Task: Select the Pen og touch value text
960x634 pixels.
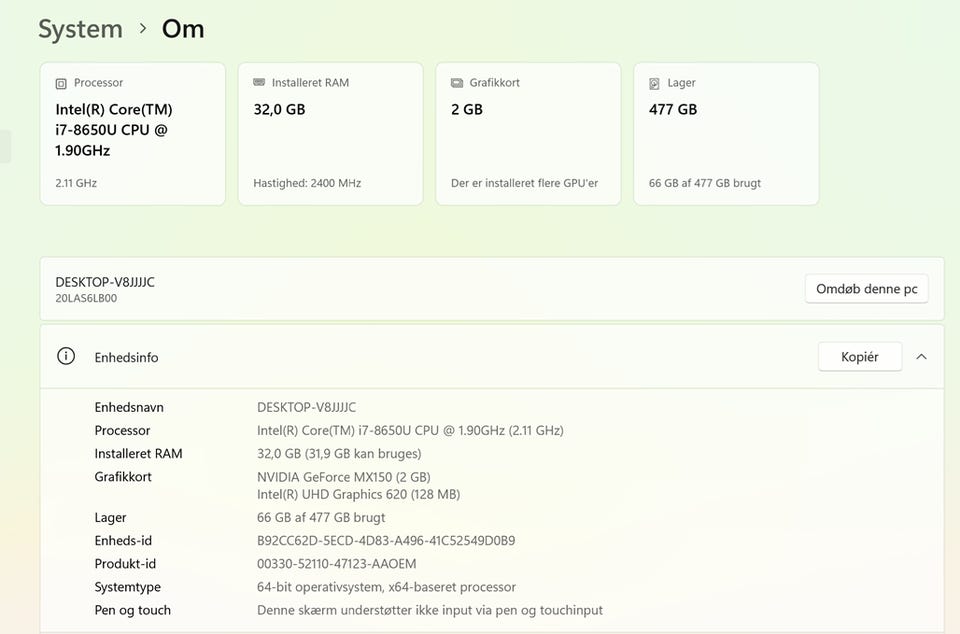Action: [430, 611]
